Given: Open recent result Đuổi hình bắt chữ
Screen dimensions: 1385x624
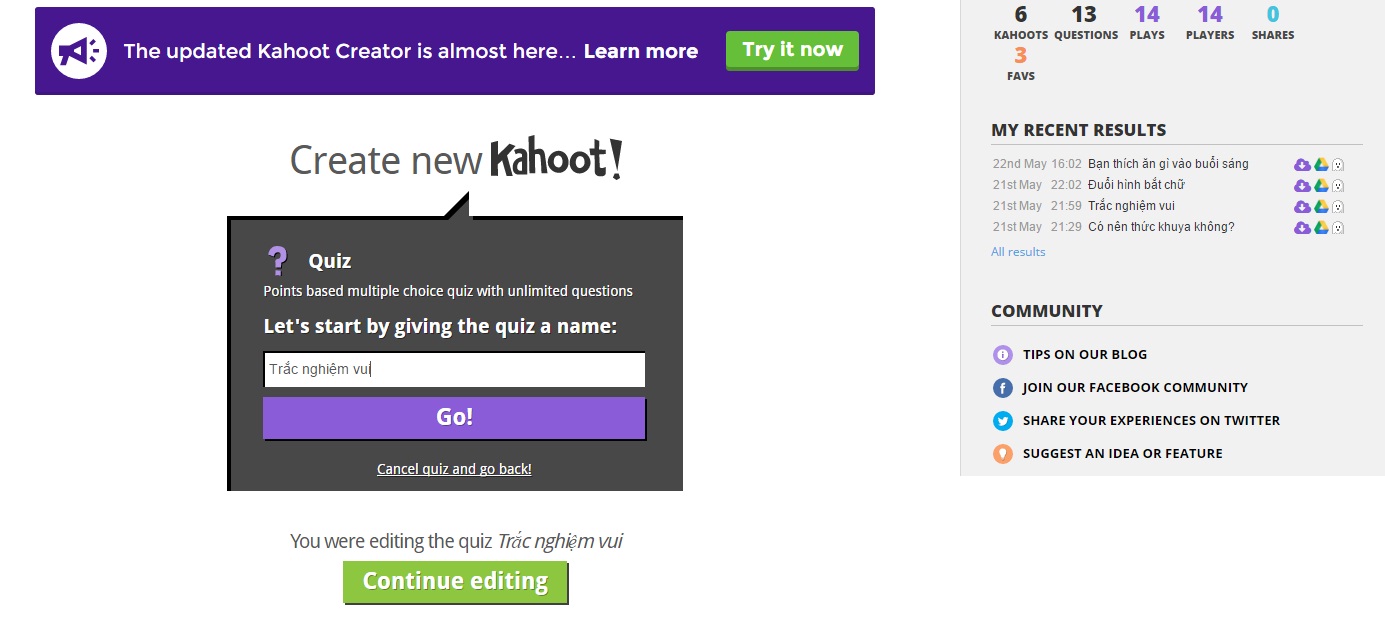Looking at the screenshot, I should click(x=1136, y=185).
